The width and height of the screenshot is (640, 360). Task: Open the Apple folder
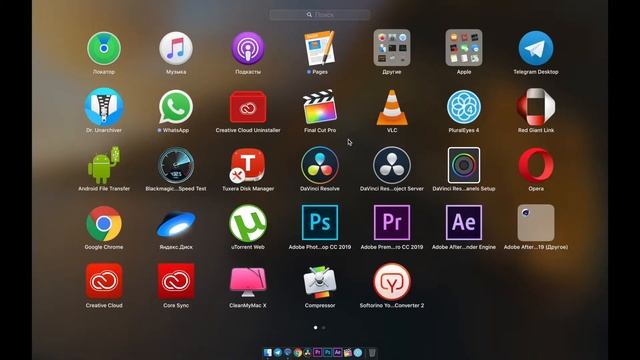coord(464,48)
